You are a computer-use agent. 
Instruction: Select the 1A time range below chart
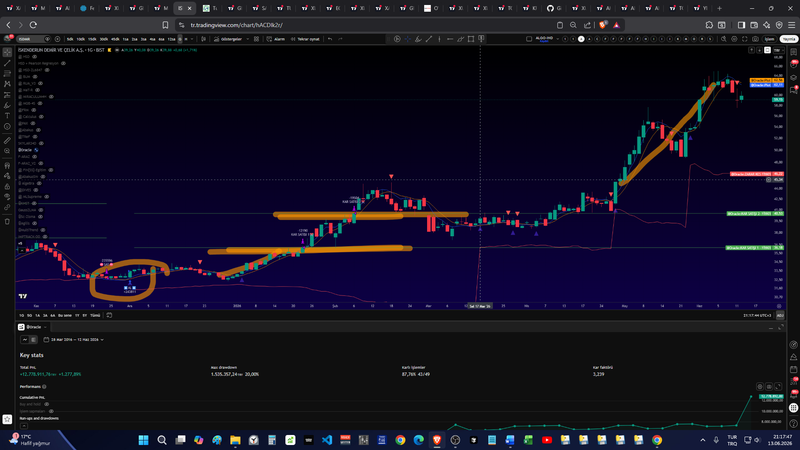37,315
